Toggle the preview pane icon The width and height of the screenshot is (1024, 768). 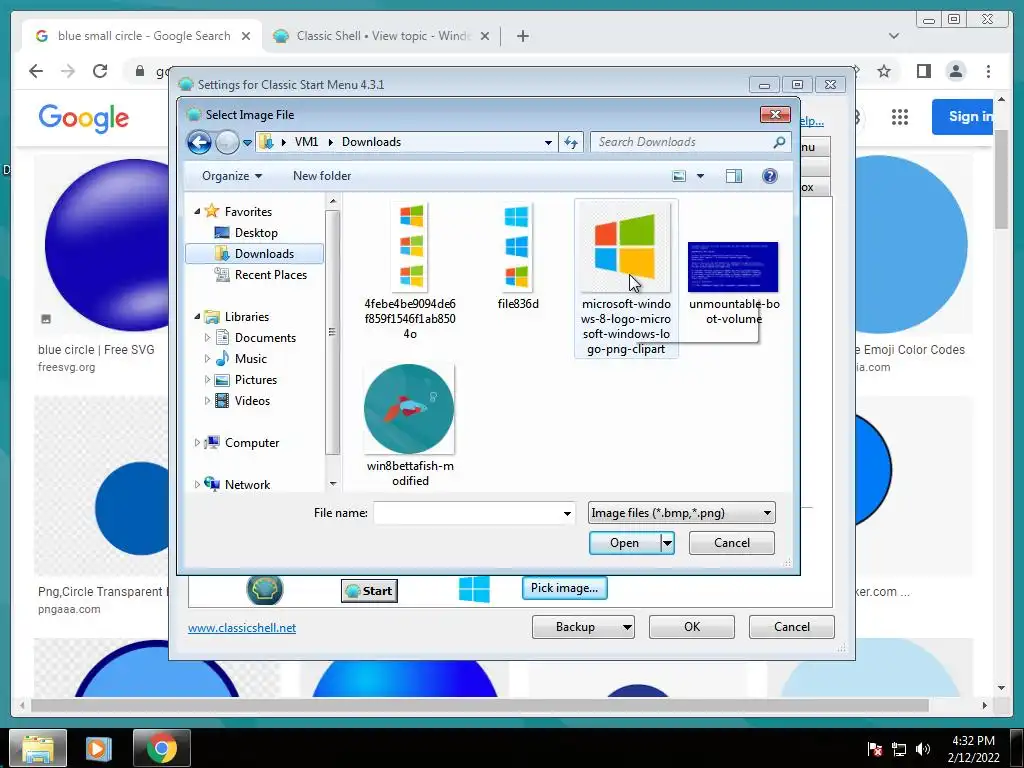(x=734, y=176)
